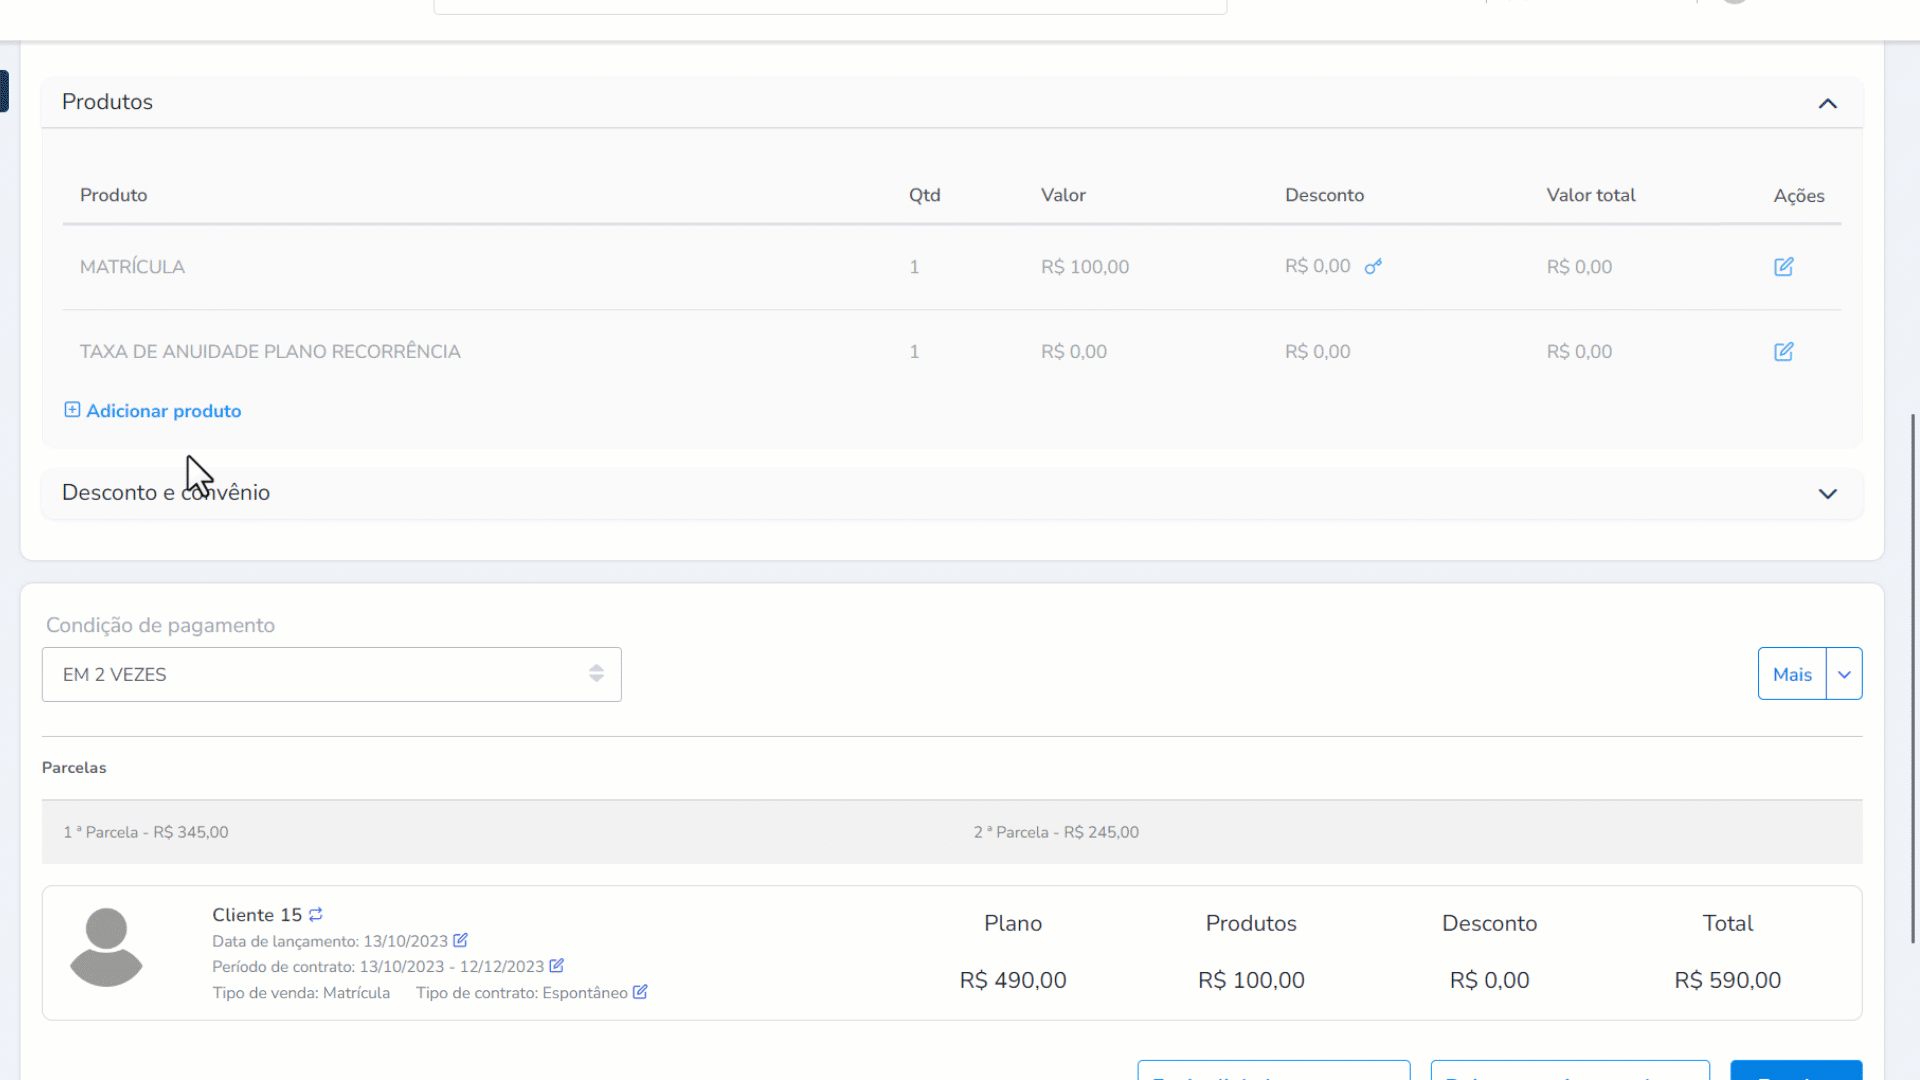Click the Desconto e convênio header title

(x=166, y=493)
